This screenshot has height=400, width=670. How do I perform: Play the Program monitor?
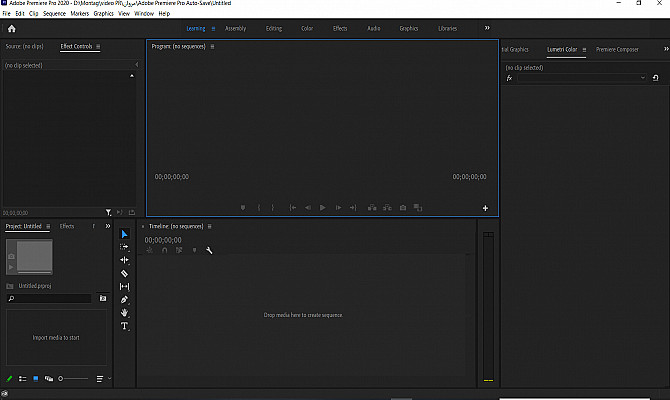coord(323,208)
